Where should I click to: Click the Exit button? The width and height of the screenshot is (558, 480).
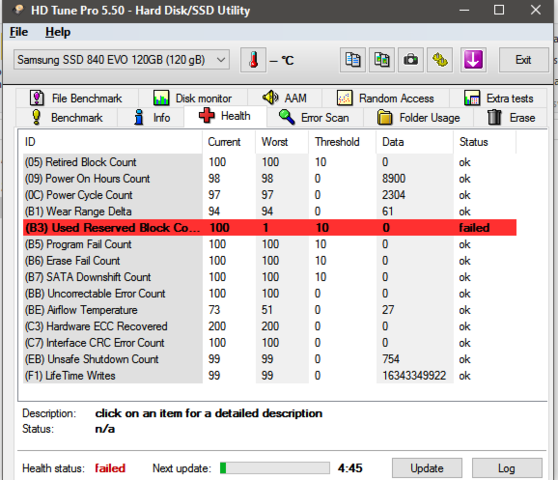click(x=523, y=60)
